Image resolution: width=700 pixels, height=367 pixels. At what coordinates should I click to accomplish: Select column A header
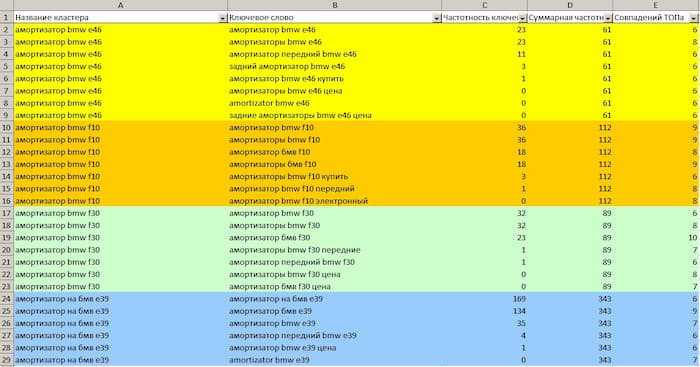(x=121, y=5)
